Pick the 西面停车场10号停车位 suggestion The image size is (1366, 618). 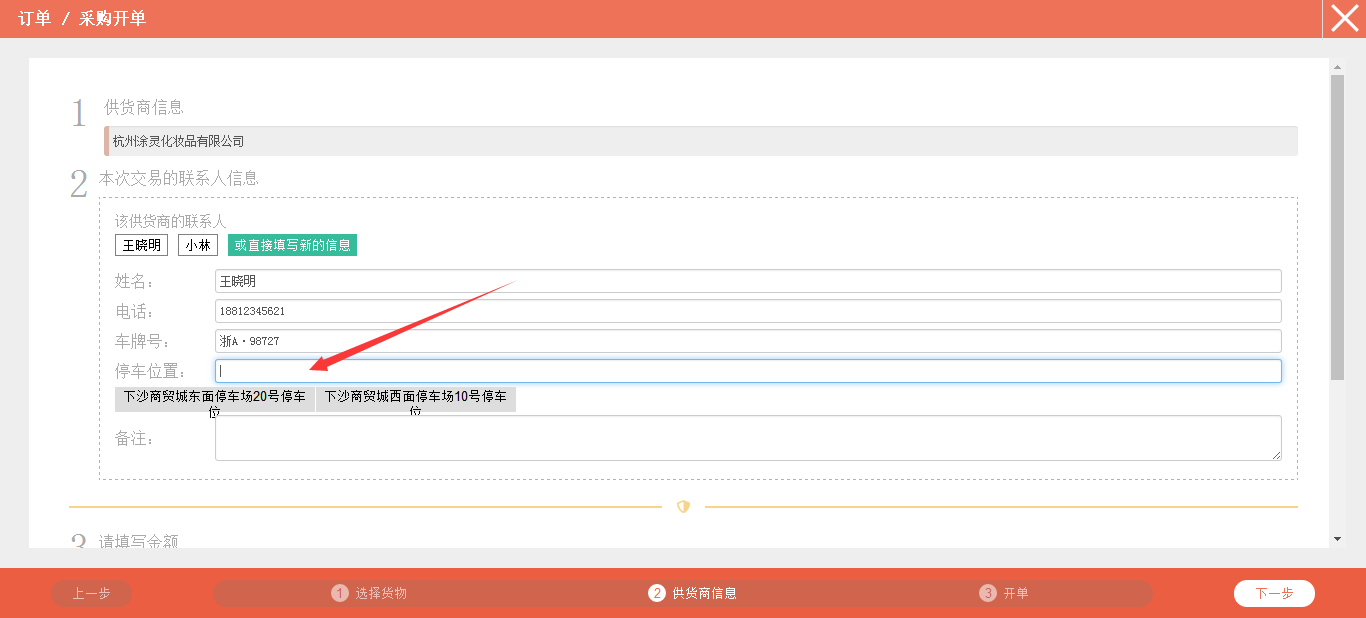pyautogui.click(x=416, y=399)
